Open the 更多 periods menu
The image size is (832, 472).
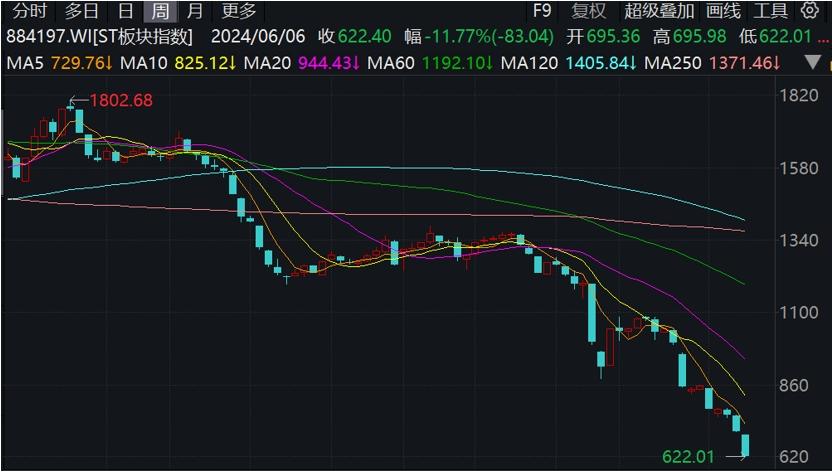(x=238, y=11)
